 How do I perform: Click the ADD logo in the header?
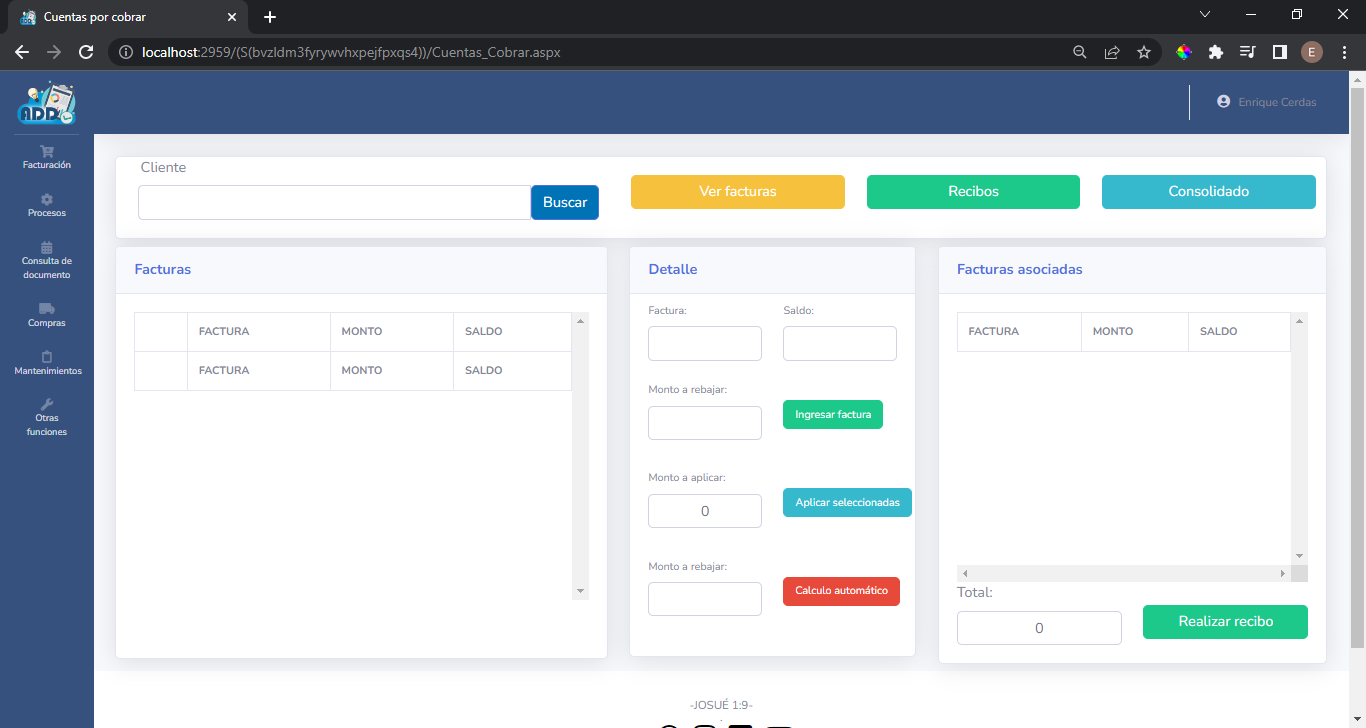pyautogui.click(x=46, y=103)
